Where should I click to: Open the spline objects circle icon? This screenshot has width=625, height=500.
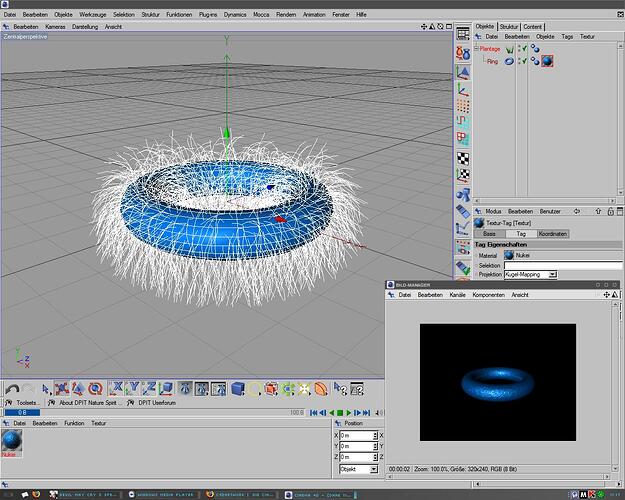coord(254,389)
